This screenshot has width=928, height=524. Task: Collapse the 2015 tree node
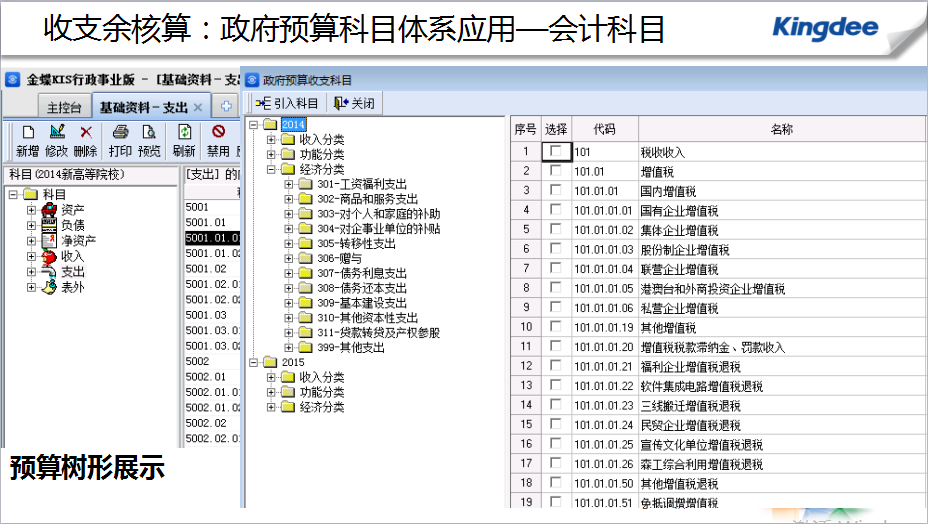pyautogui.click(x=253, y=362)
